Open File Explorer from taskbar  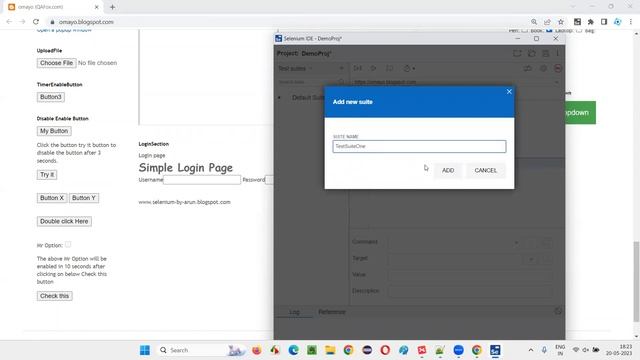tap(330, 350)
